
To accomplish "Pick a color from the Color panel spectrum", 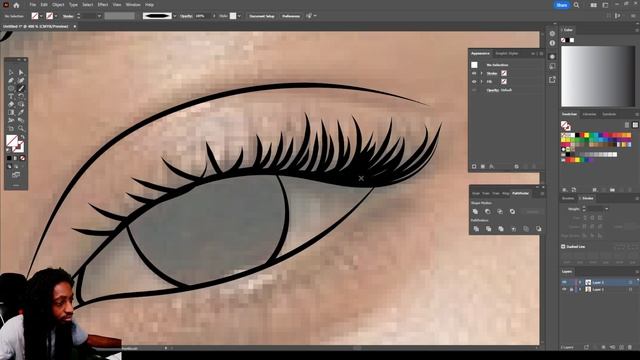I will pyautogui.click(x=598, y=76).
